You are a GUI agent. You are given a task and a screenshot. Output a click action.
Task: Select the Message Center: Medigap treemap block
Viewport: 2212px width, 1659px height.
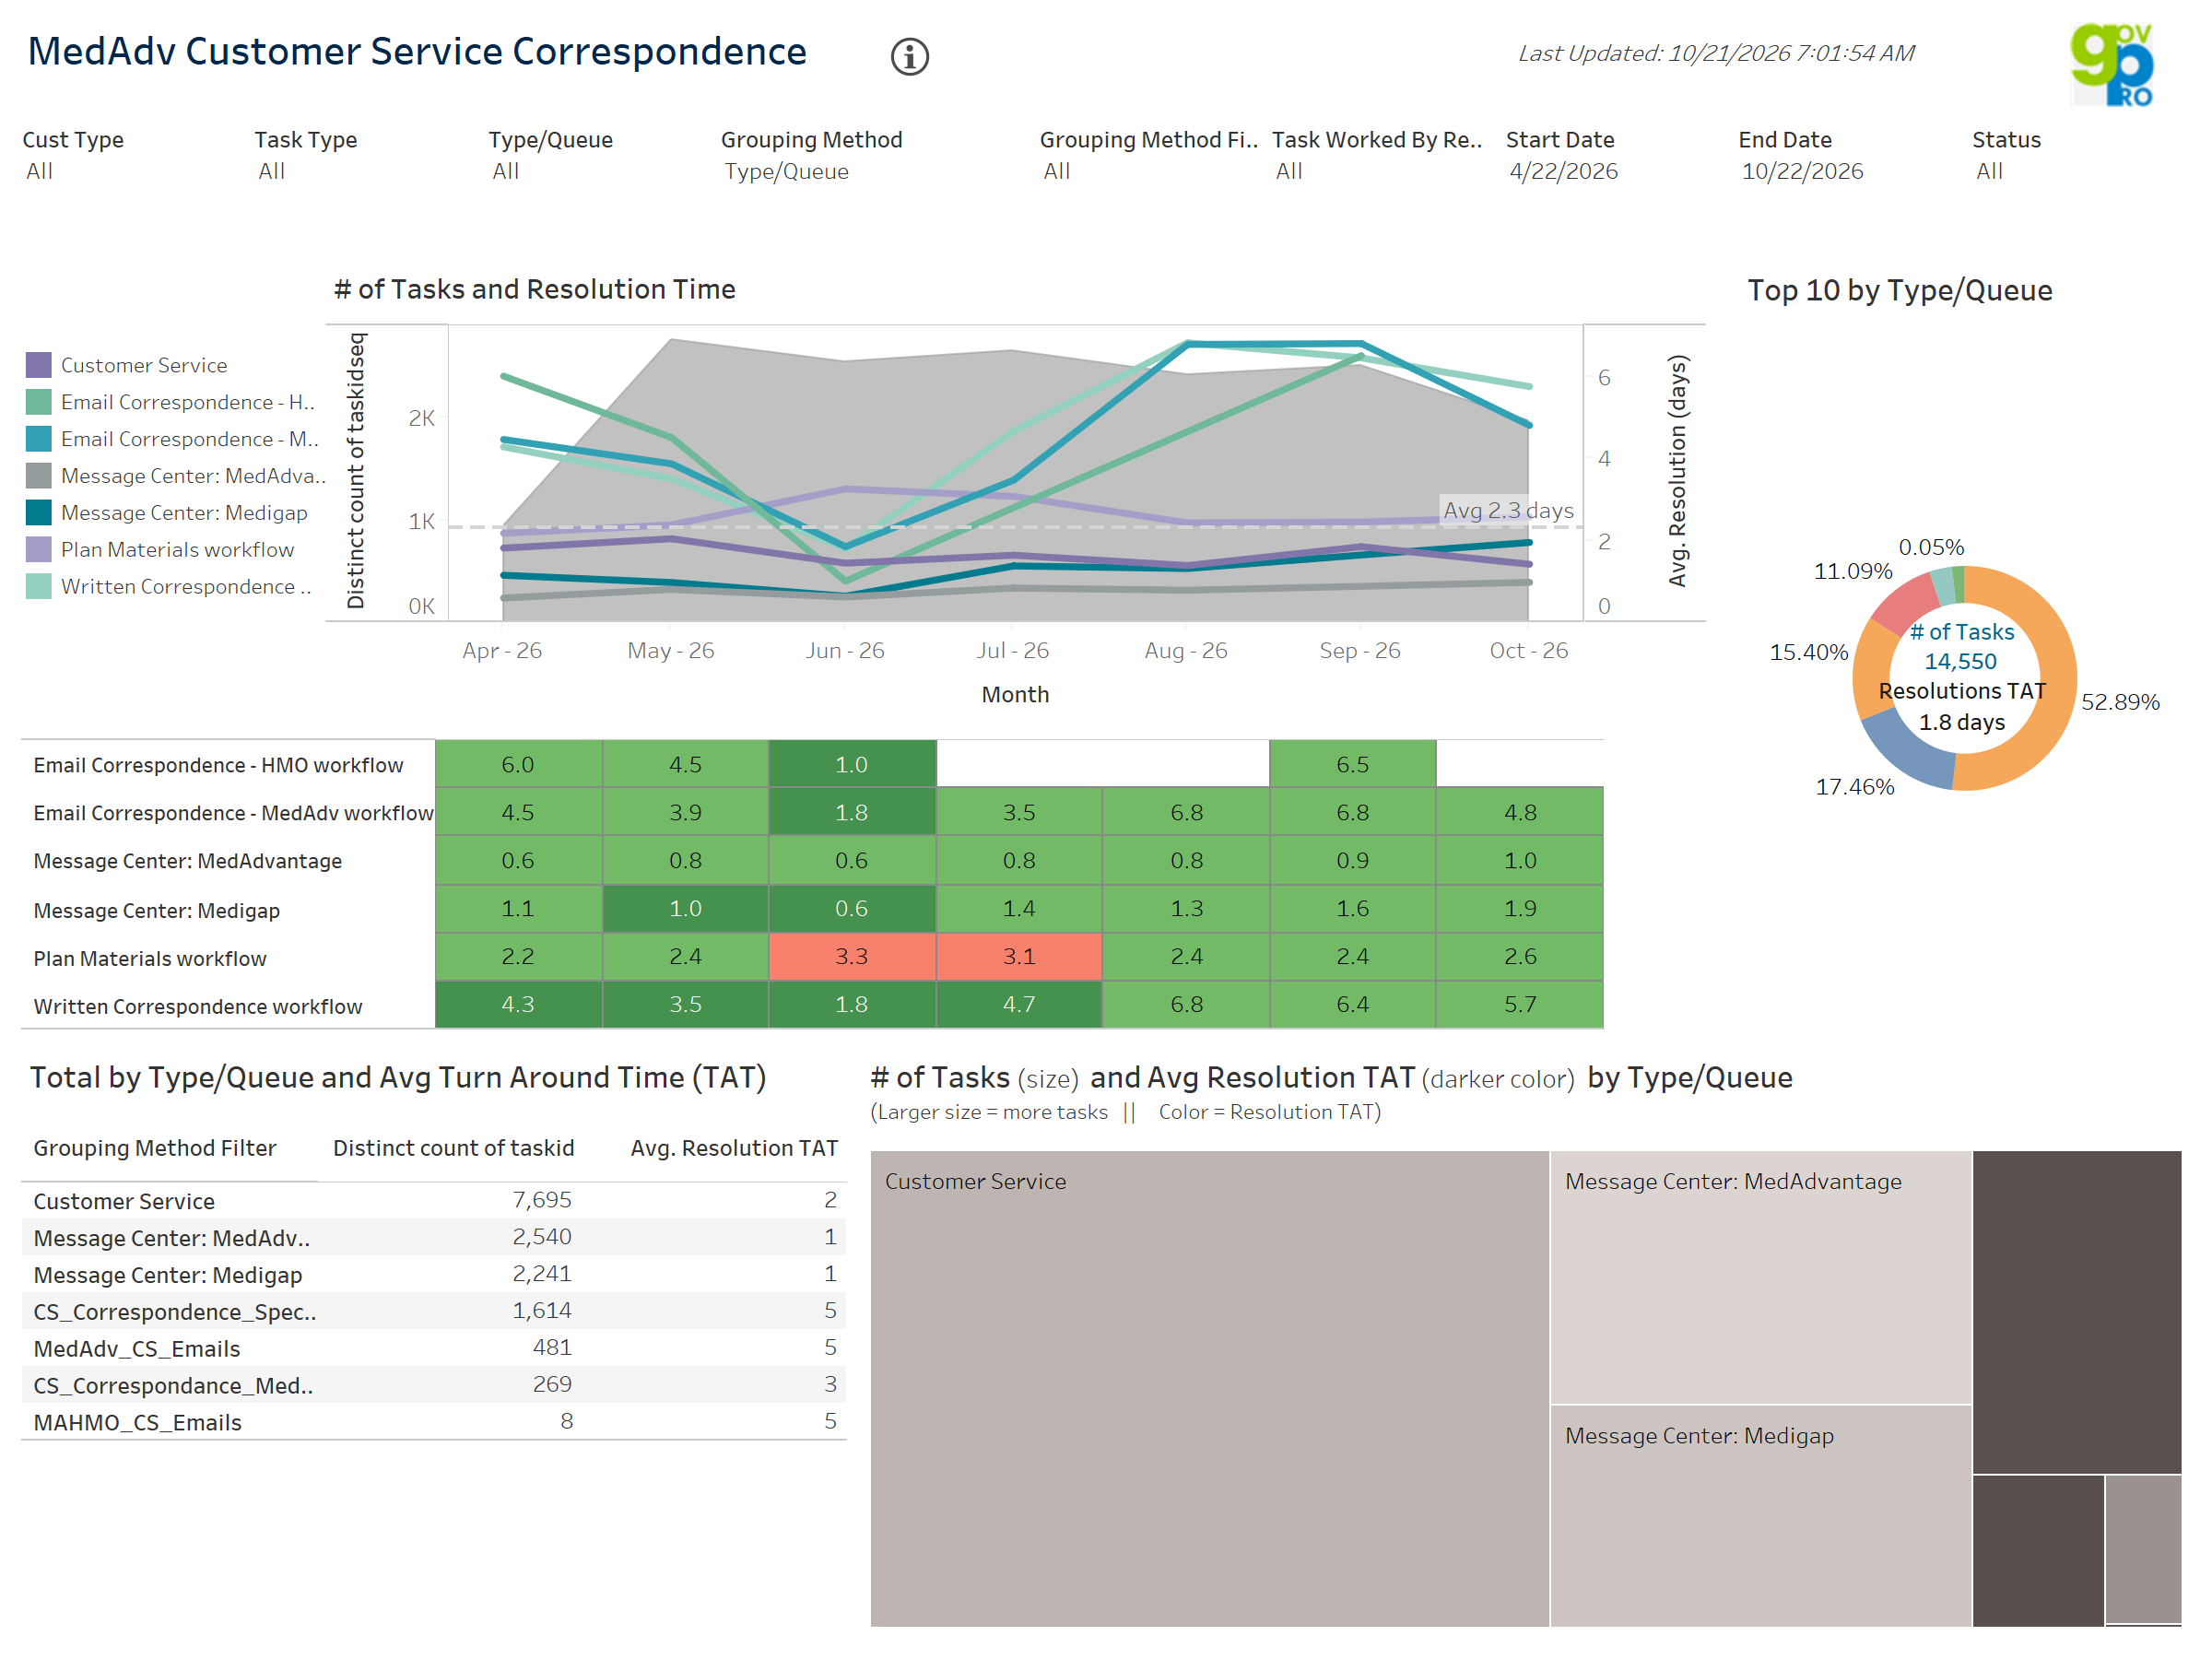click(x=1761, y=1517)
